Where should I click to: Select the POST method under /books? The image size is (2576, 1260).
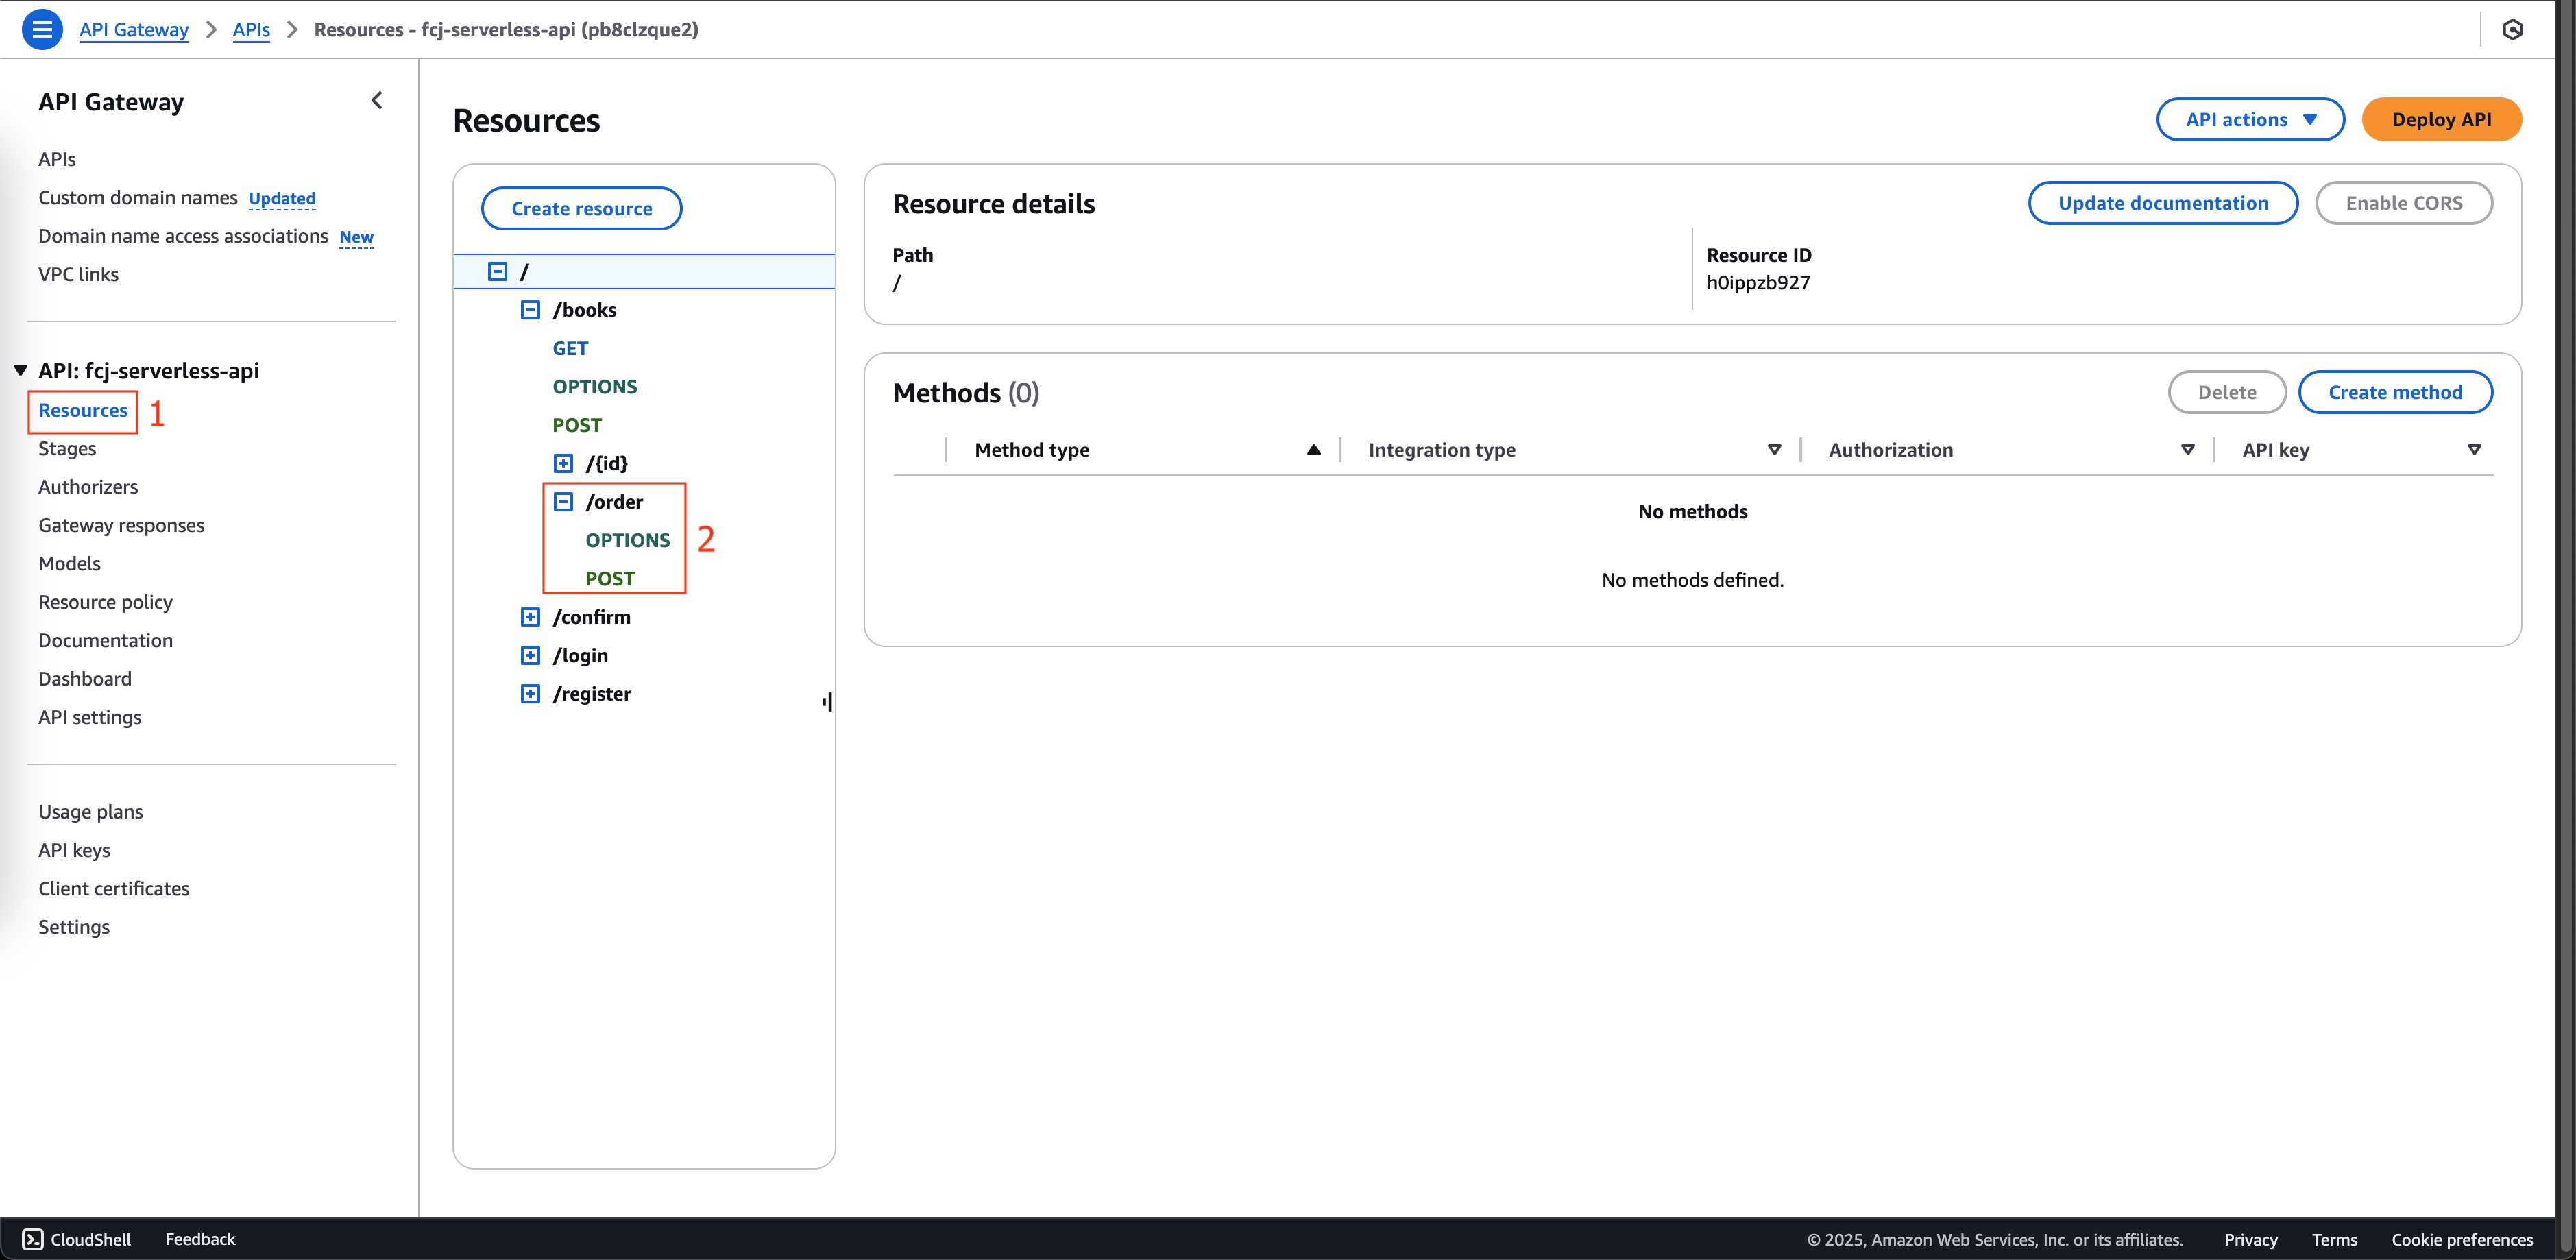(577, 425)
